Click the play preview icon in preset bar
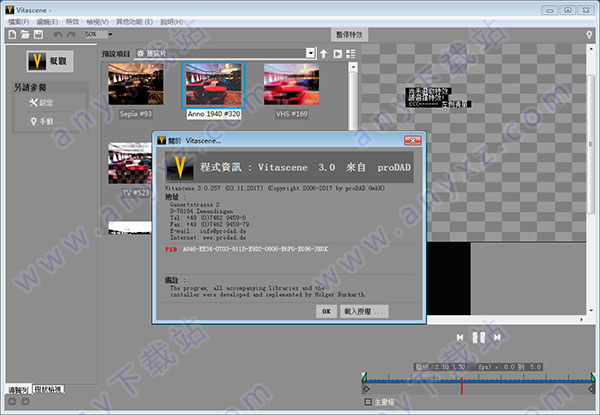 tap(337, 54)
